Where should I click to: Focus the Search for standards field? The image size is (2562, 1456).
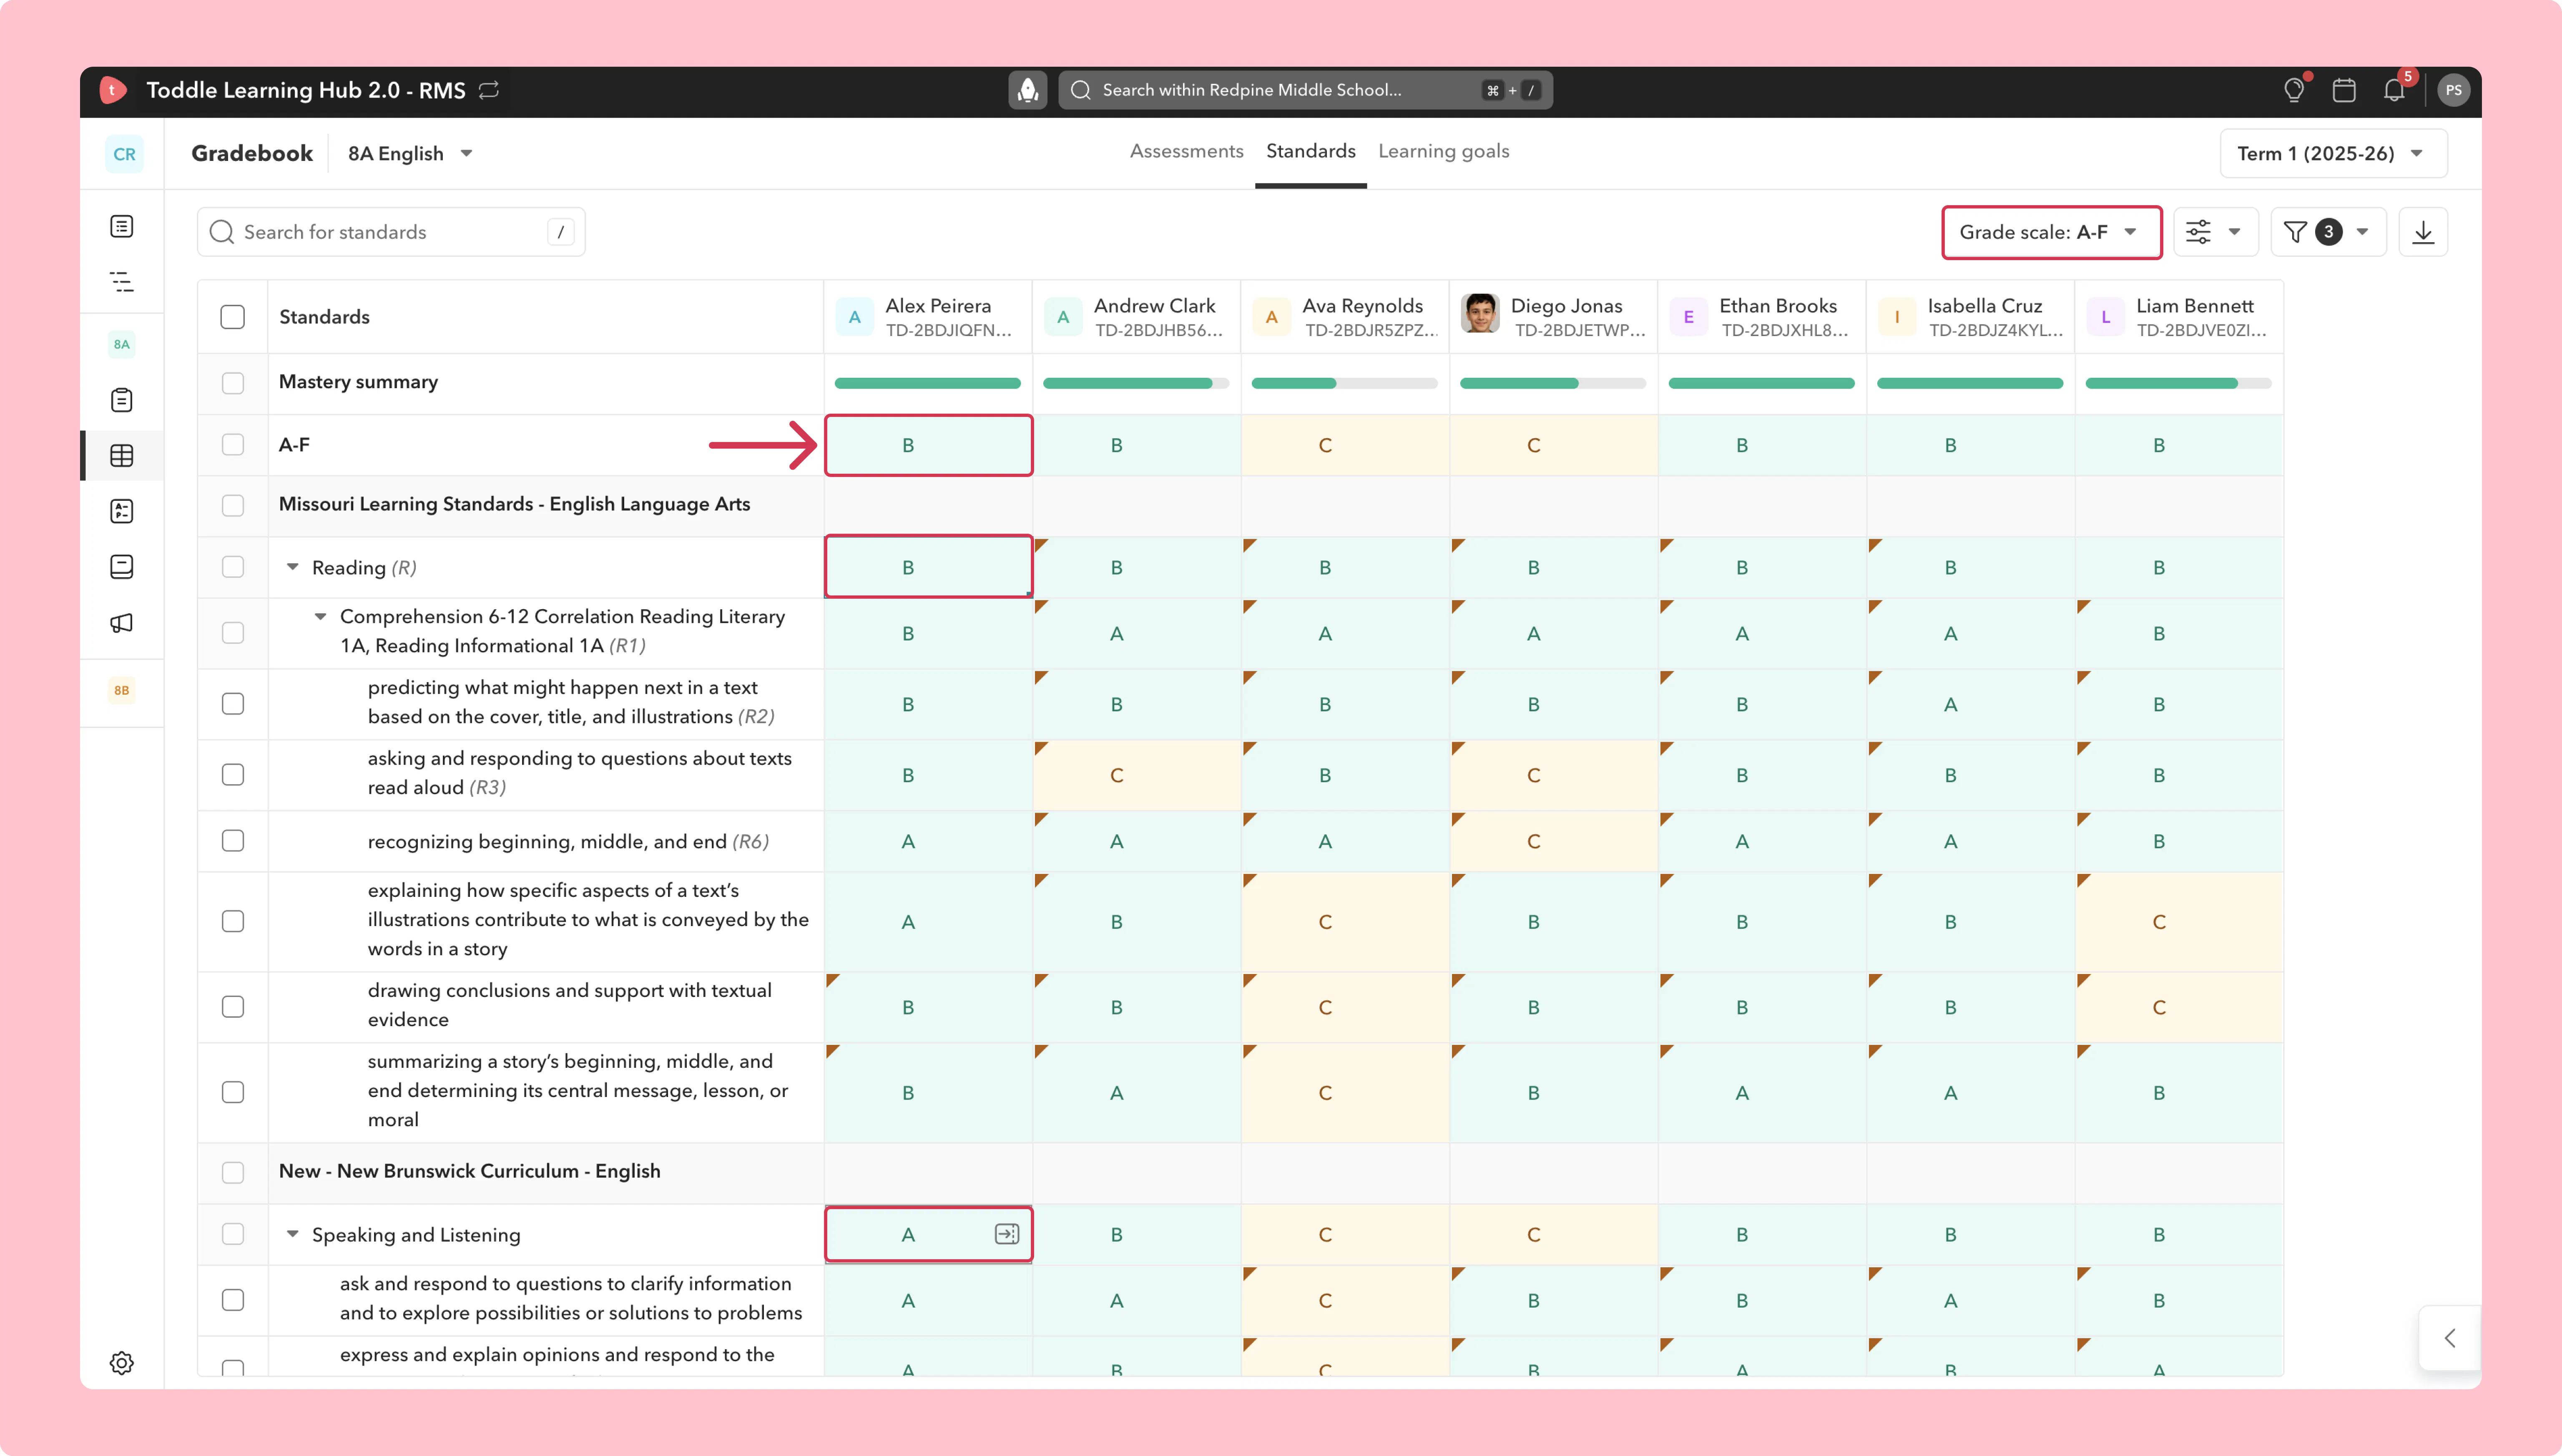click(391, 232)
